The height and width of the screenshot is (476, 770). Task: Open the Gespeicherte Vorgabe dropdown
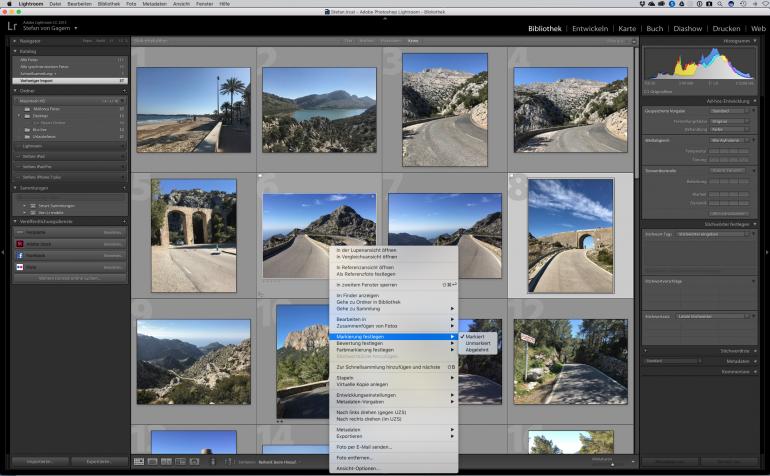[x=730, y=111]
